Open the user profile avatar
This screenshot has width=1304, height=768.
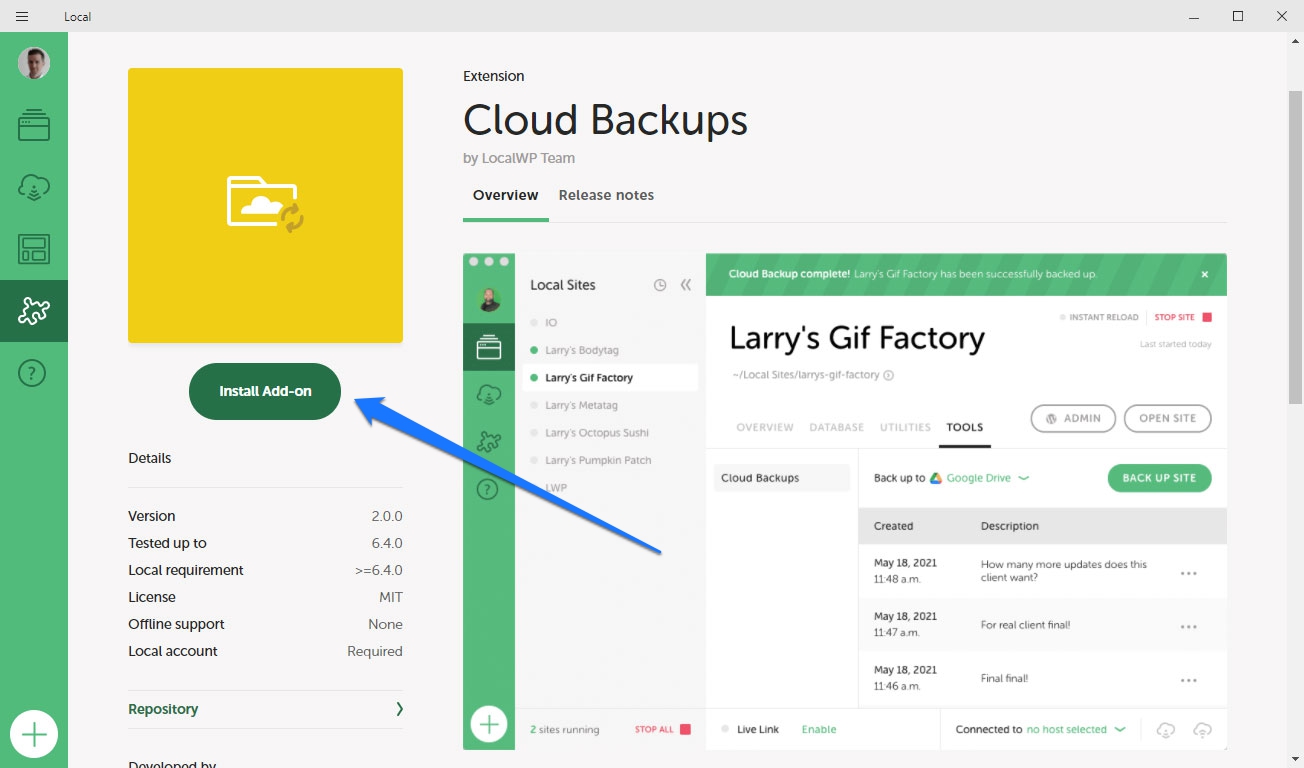coord(34,63)
